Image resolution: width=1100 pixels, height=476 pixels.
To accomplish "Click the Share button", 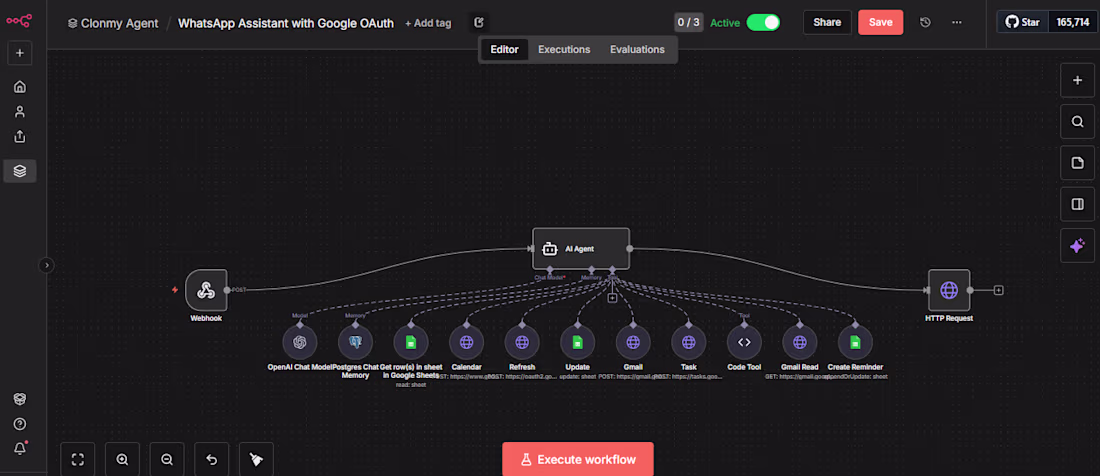I will click(827, 22).
